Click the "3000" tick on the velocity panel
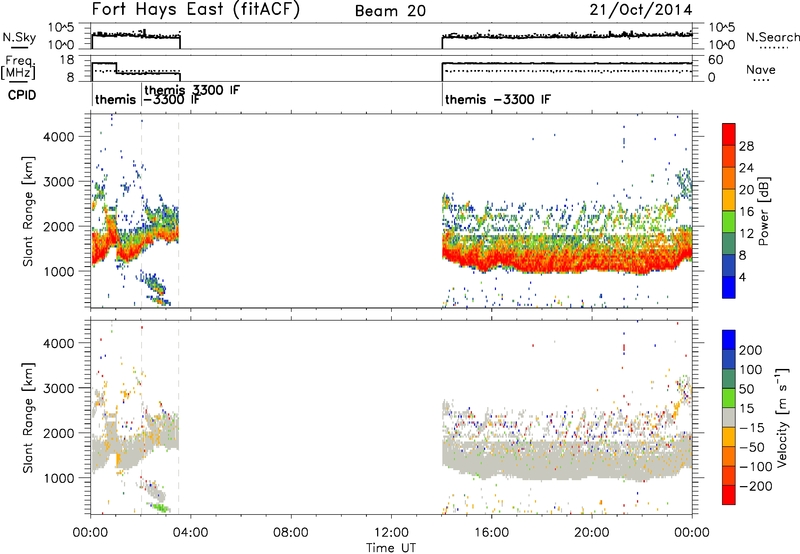Screen dimensions: 800x554 (58, 388)
